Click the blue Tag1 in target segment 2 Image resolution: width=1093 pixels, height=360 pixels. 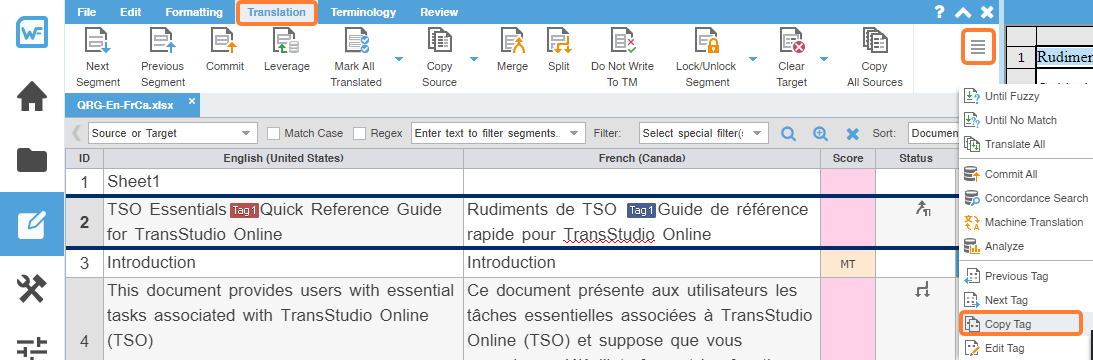641,210
